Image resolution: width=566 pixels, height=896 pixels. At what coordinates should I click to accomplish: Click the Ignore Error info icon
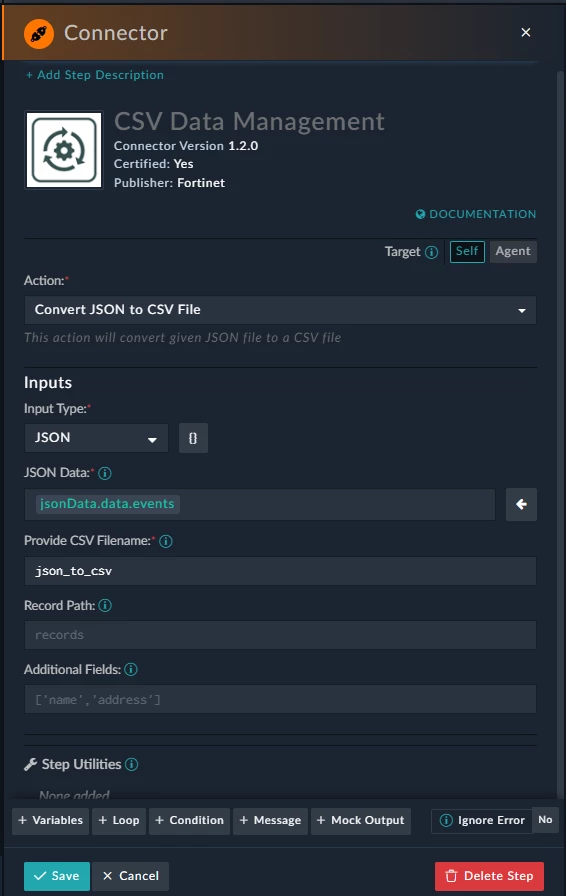click(x=446, y=821)
